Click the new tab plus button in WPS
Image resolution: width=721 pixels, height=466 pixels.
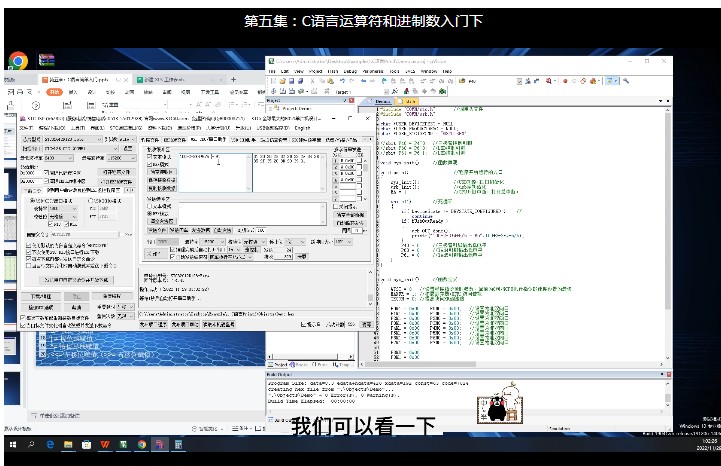click(234, 79)
